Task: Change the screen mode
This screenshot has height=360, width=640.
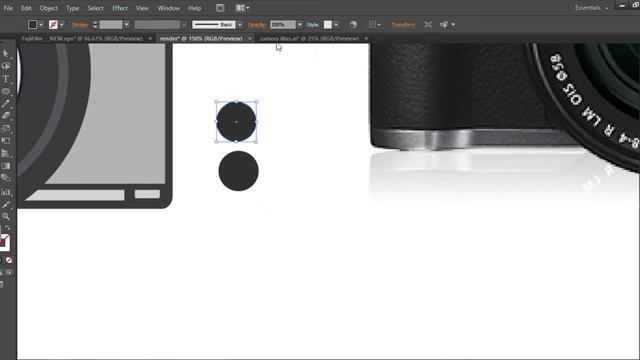Action: pos(2,284)
